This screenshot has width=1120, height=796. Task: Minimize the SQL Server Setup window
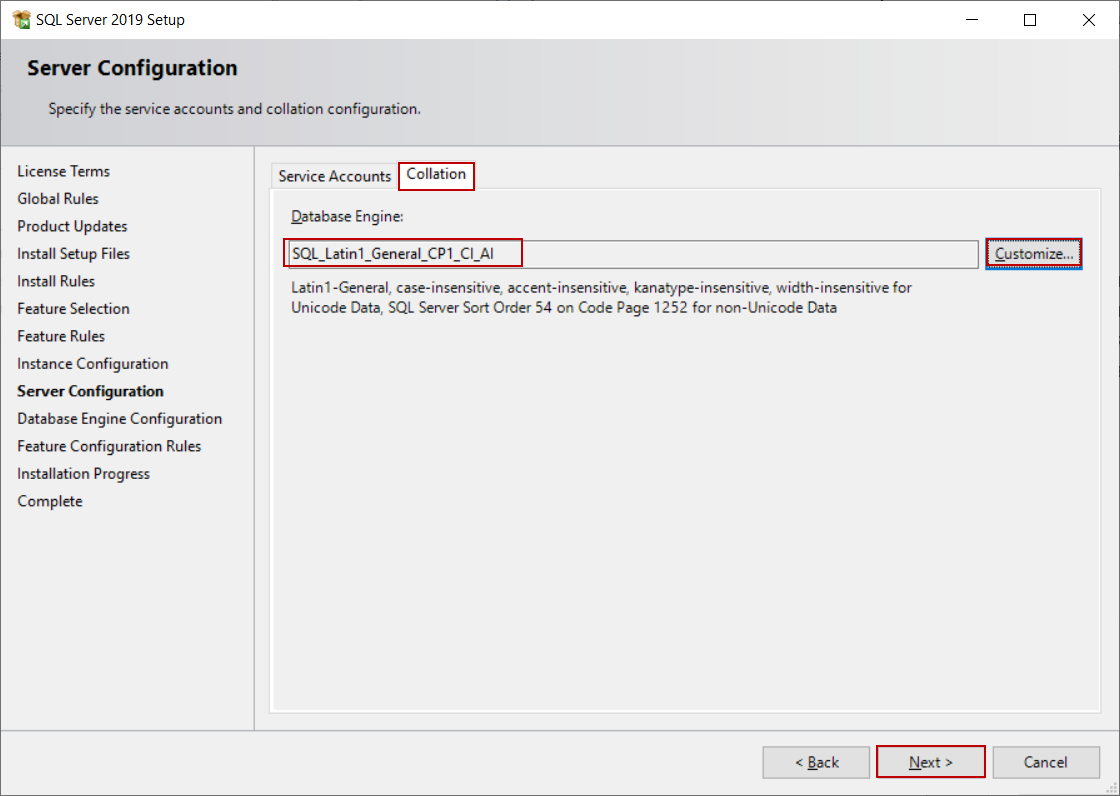tap(971, 20)
